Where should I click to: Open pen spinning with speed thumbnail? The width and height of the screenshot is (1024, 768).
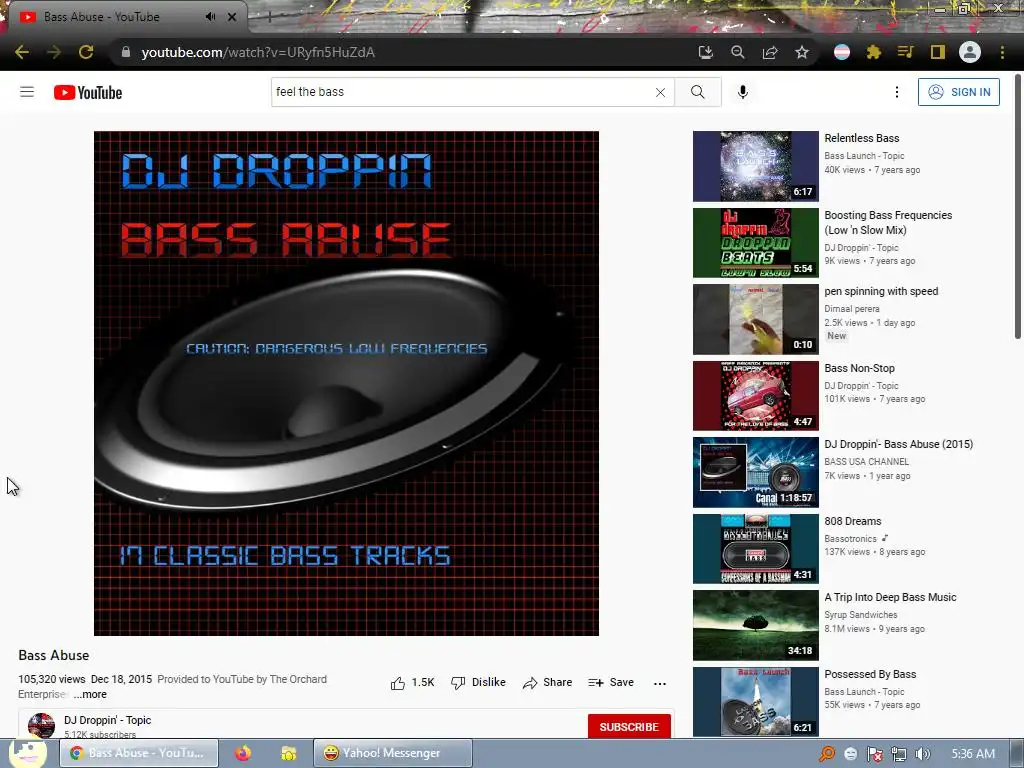coord(756,319)
